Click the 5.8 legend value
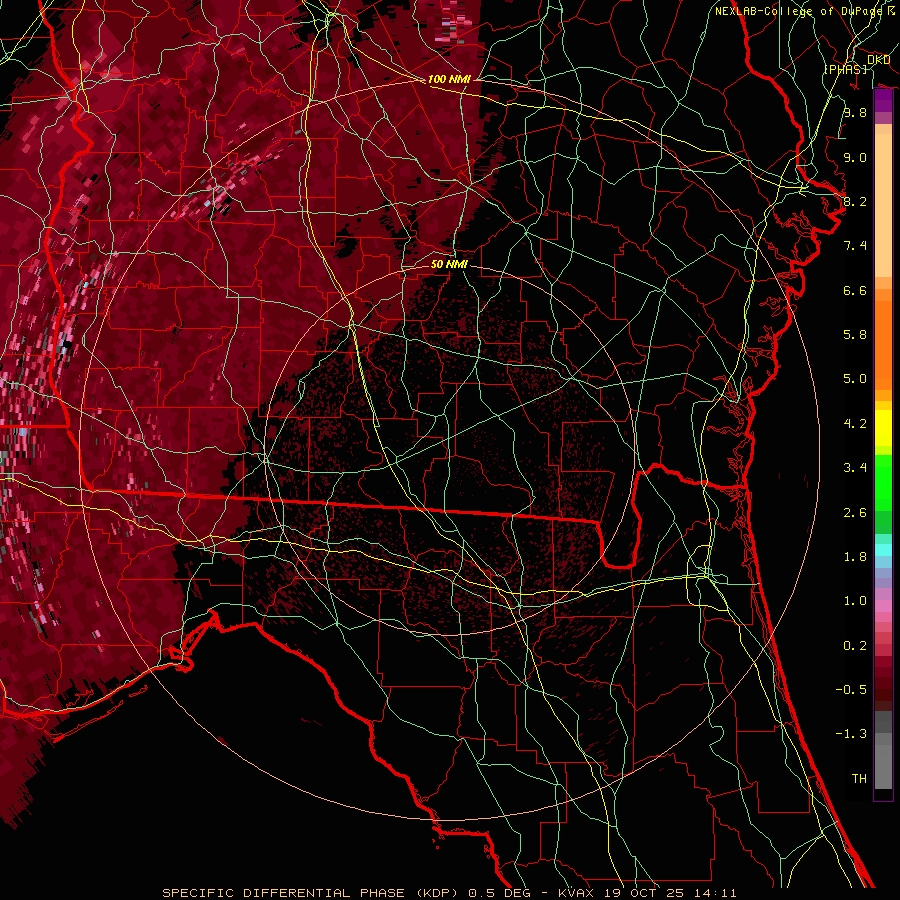900x900 pixels. coord(855,335)
